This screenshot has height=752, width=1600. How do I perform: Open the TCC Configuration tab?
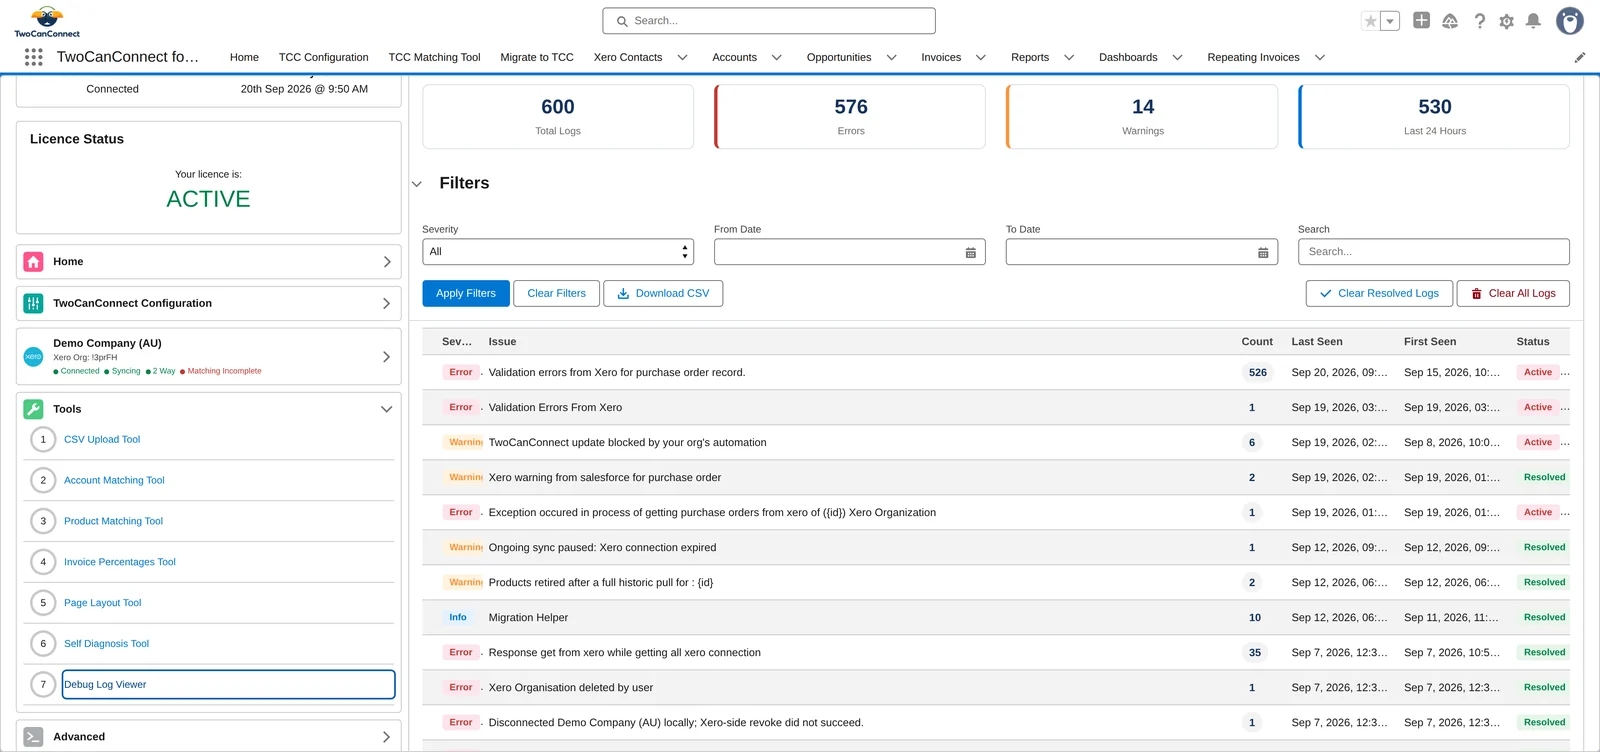pos(323,58)
